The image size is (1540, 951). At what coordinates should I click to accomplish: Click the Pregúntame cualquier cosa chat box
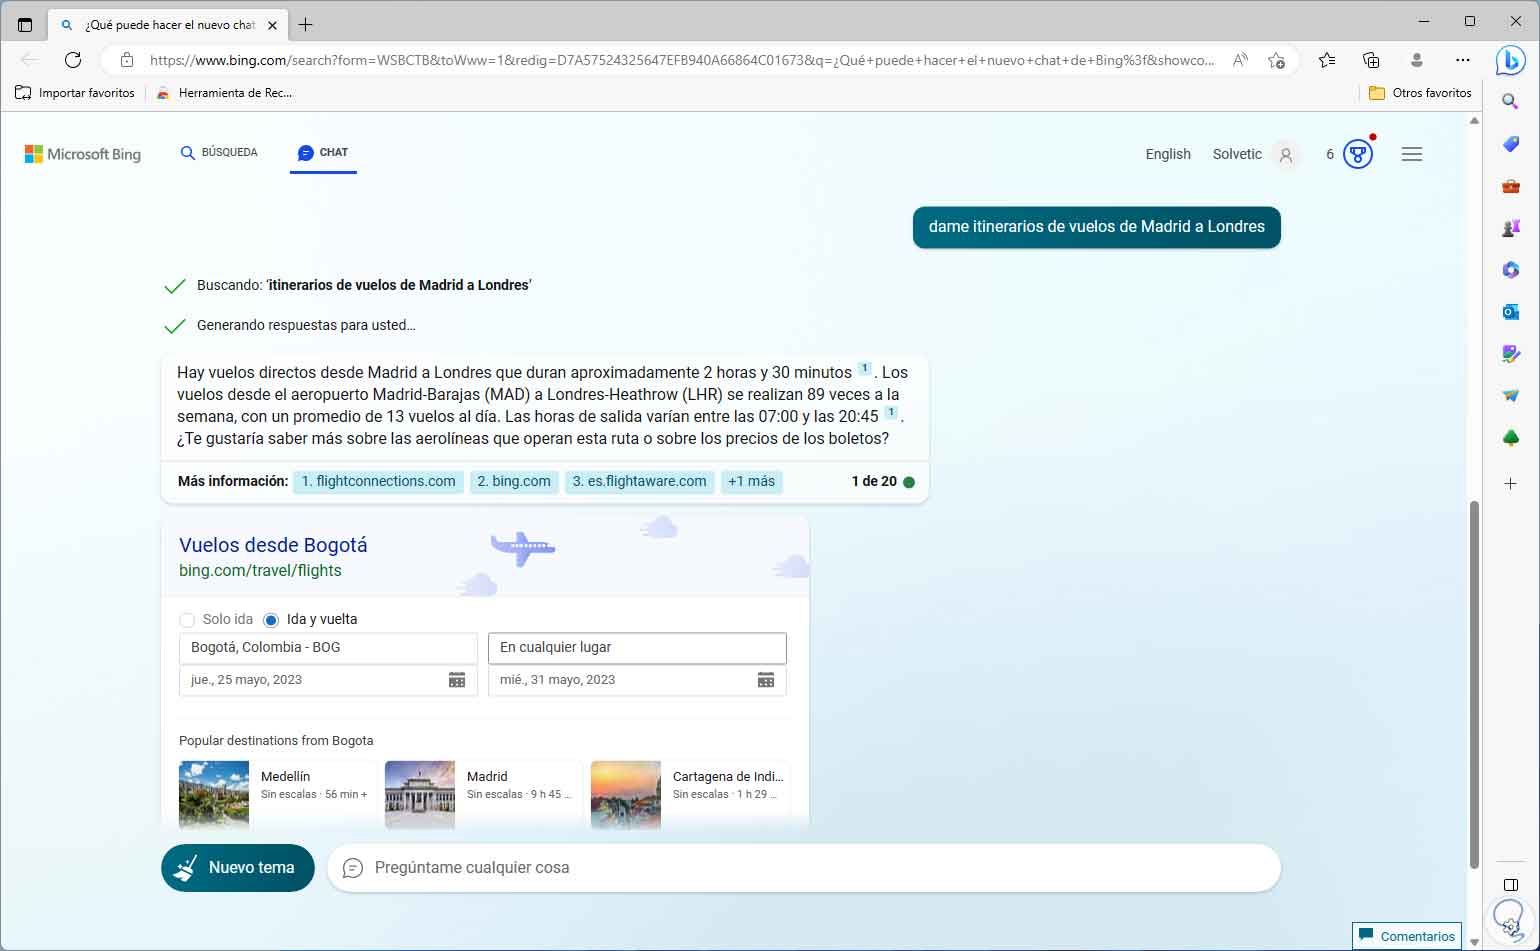click(804, 868)
